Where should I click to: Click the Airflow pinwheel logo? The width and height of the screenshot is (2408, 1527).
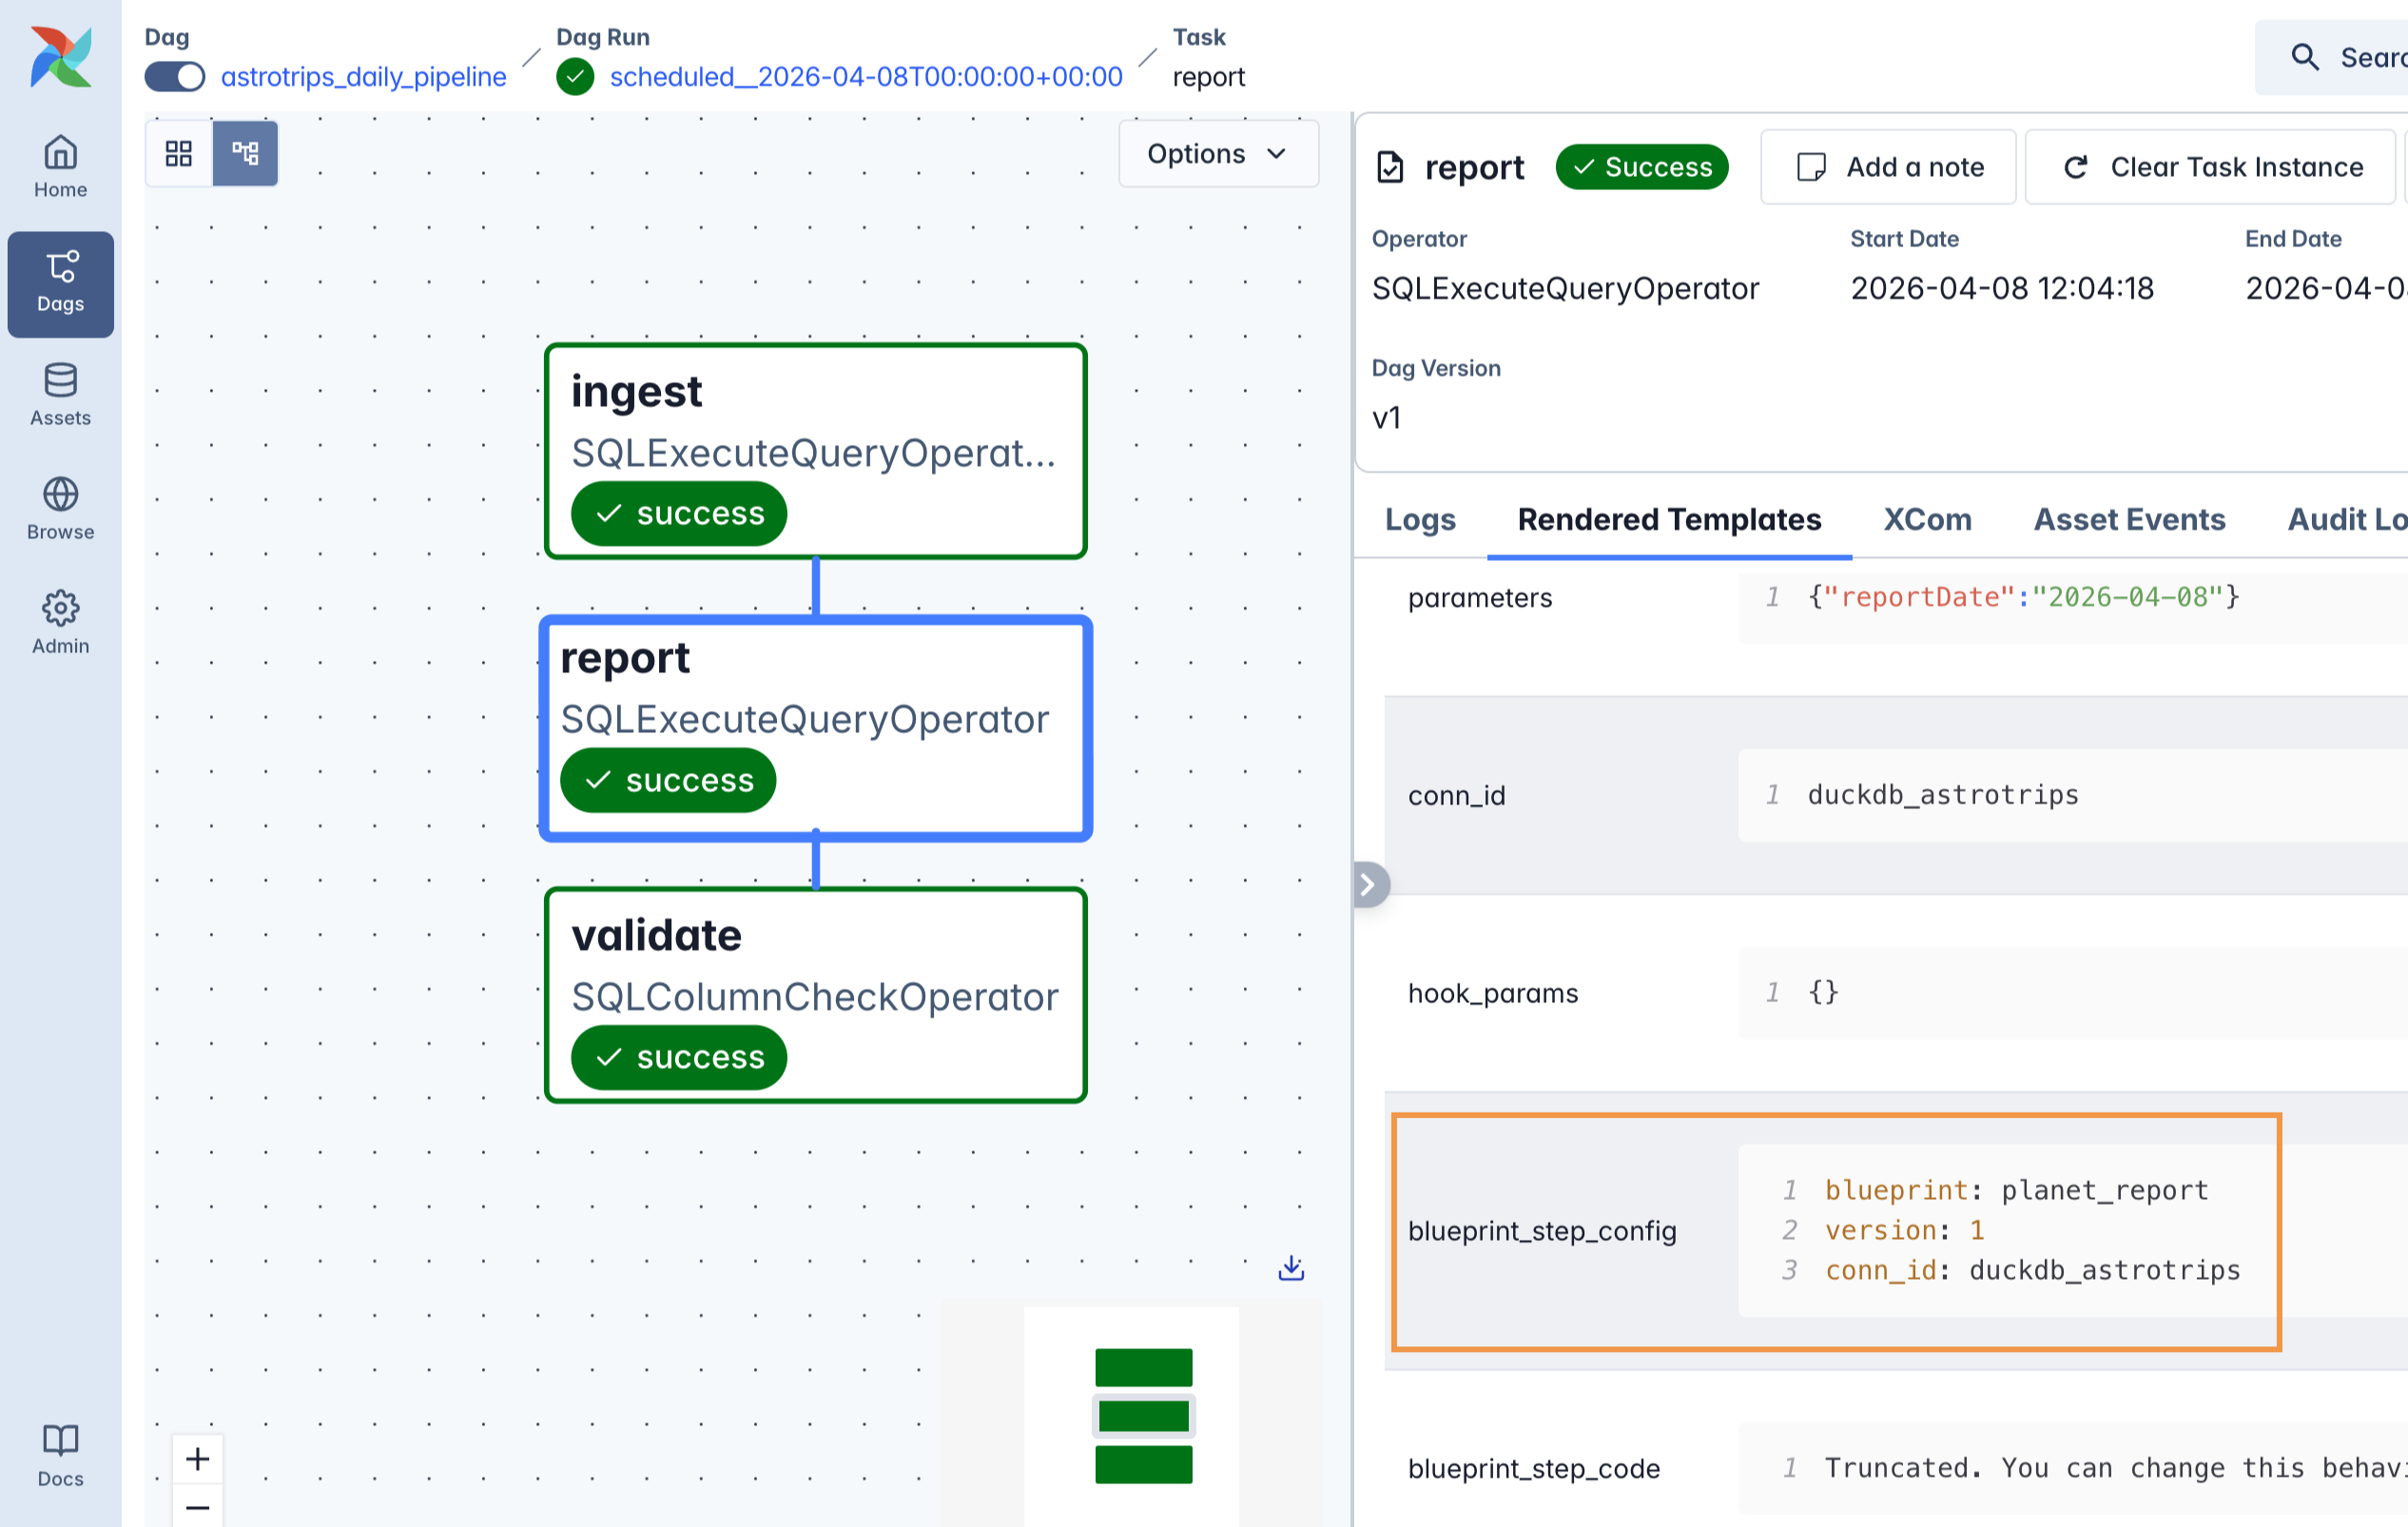click(x=60, y=57)
